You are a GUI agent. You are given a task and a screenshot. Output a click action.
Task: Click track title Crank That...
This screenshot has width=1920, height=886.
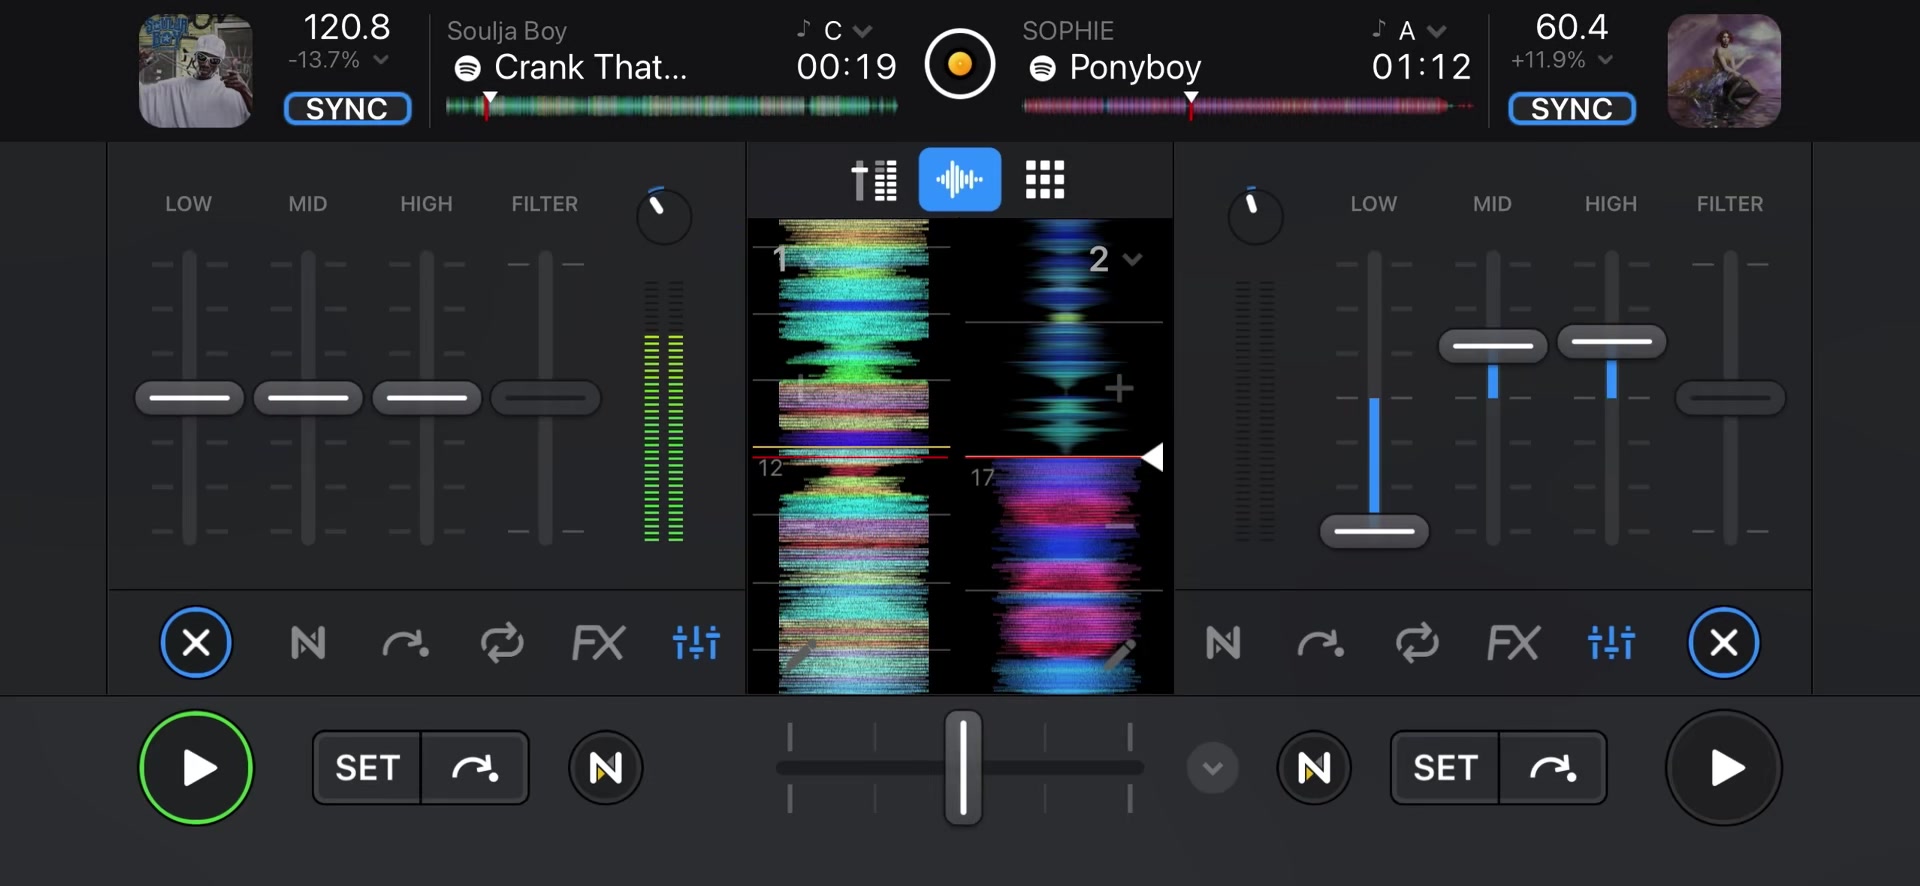[x=591, y=67]
